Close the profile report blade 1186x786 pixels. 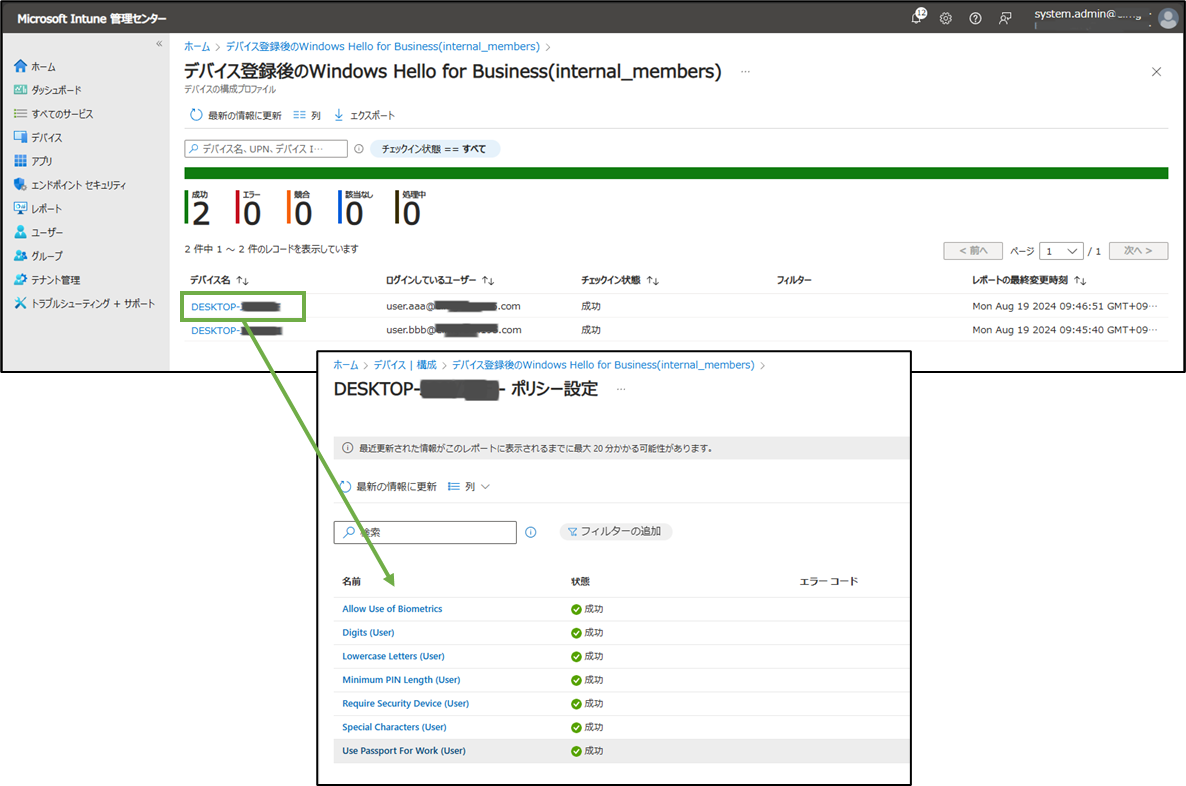click(1156, 72)
